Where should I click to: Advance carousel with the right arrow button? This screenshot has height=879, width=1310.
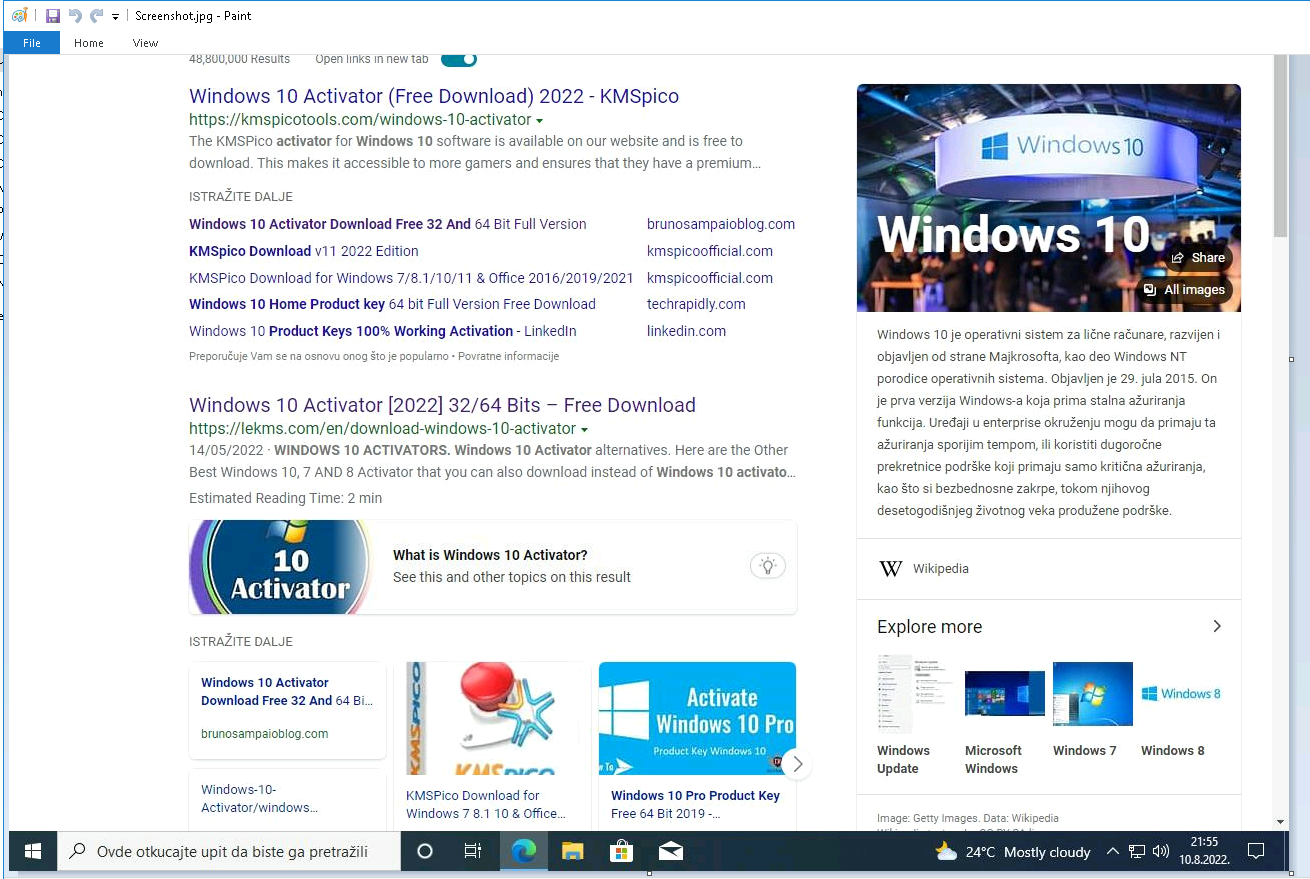(x=796, y=765)
